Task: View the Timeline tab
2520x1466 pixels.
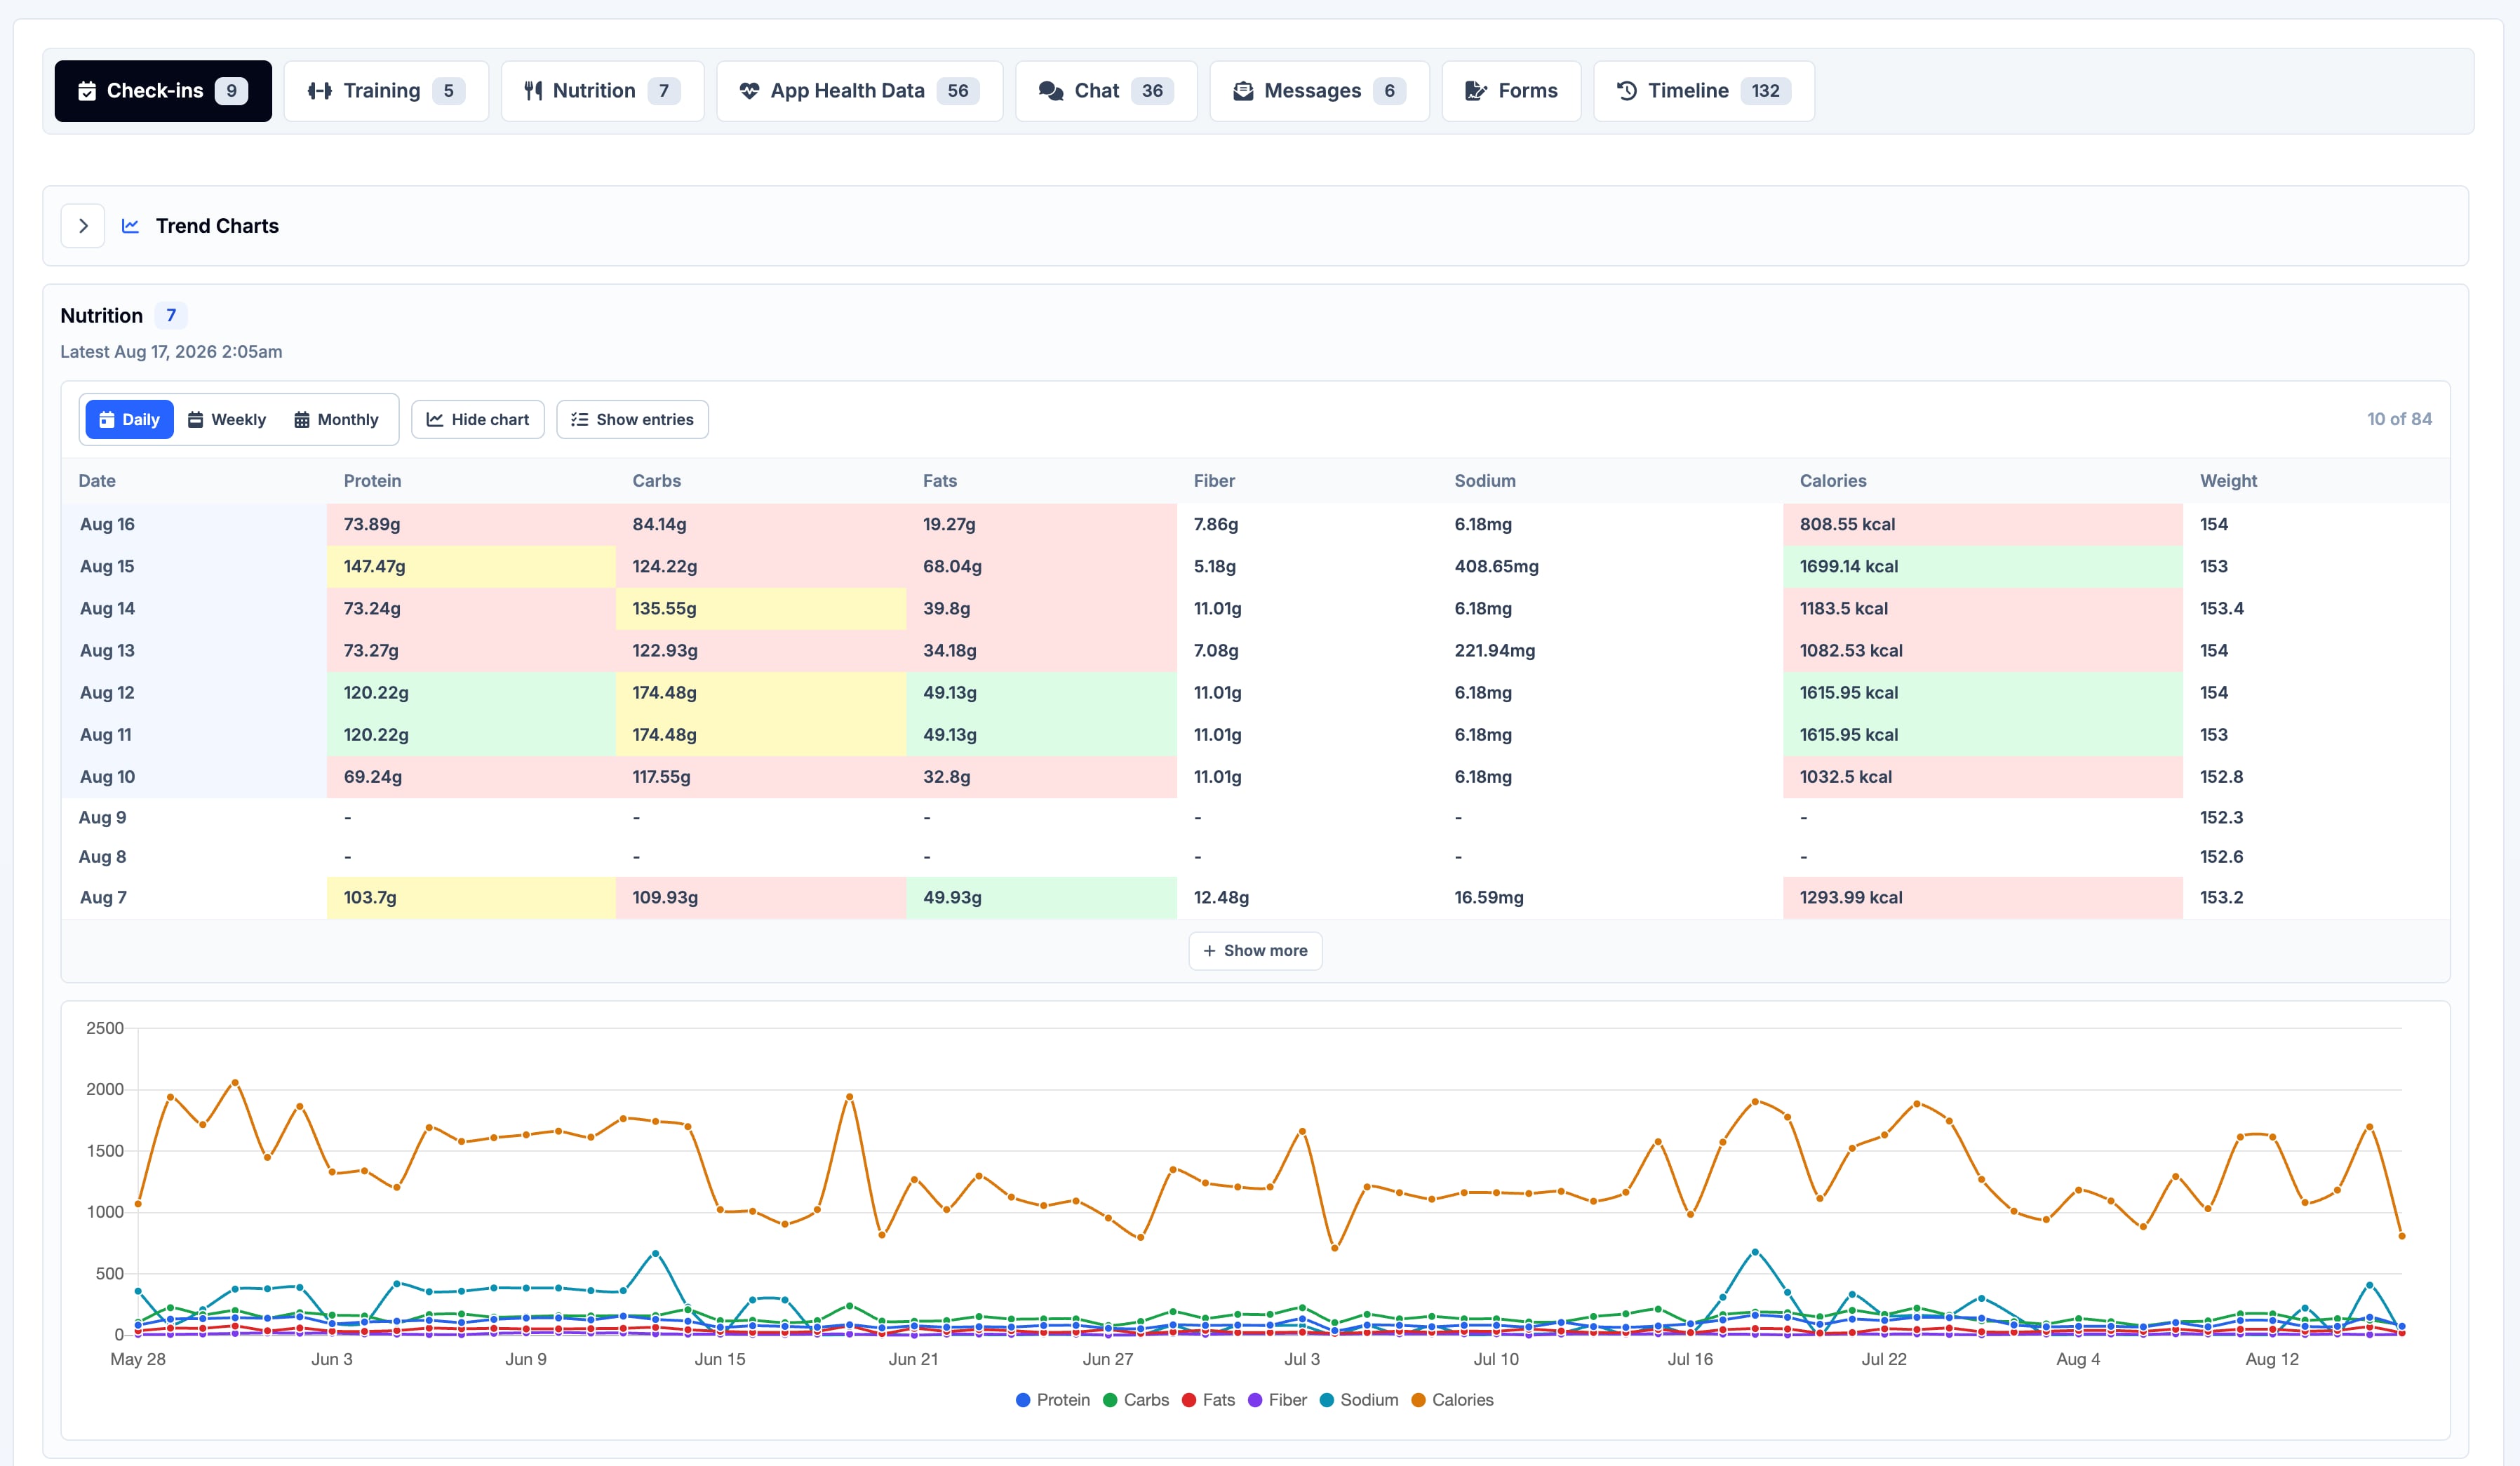Action: [1704, 91]
